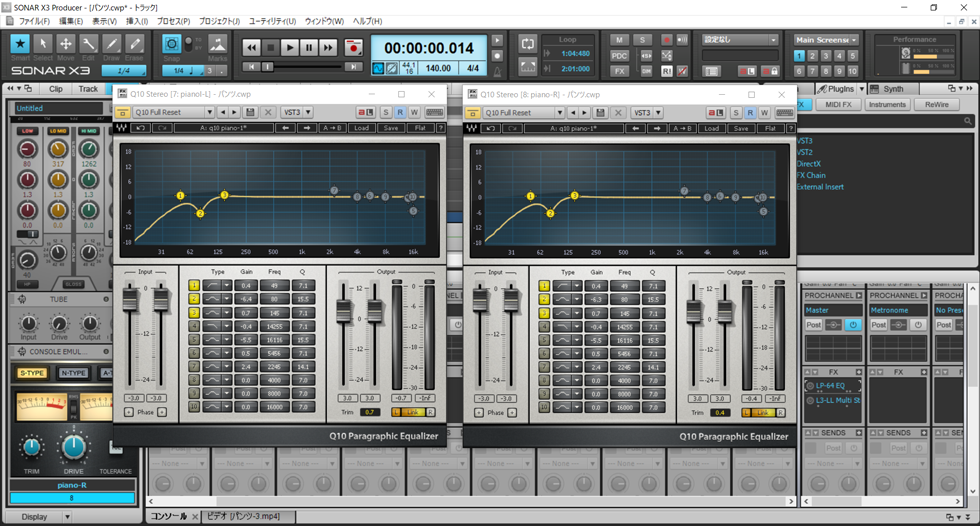Go to project start in transport
The height and width of the screenshot is (526, 980).
point(251,67)
